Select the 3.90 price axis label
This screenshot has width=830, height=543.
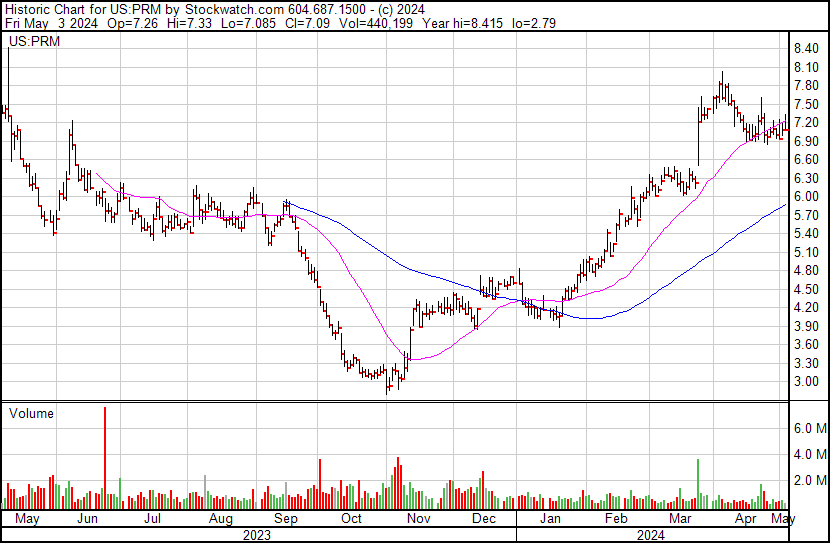[806, 326]
